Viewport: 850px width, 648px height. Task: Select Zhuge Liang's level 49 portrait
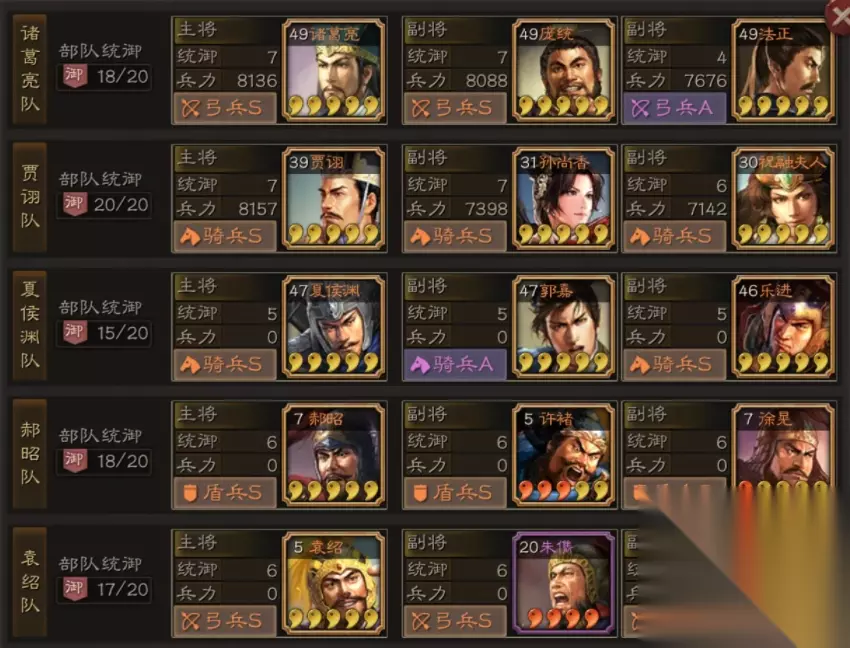pos(333,70)
